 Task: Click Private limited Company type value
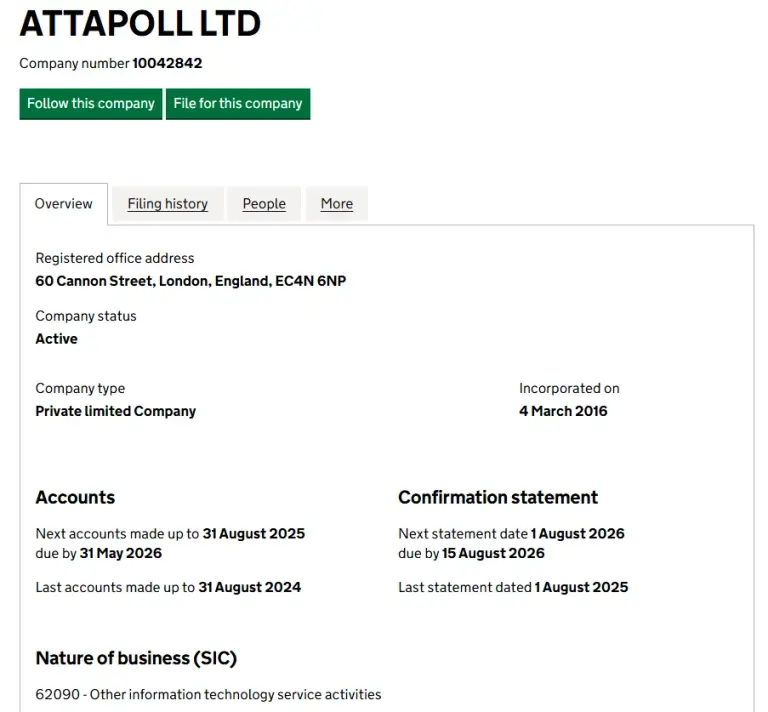(x=116, y=411)
